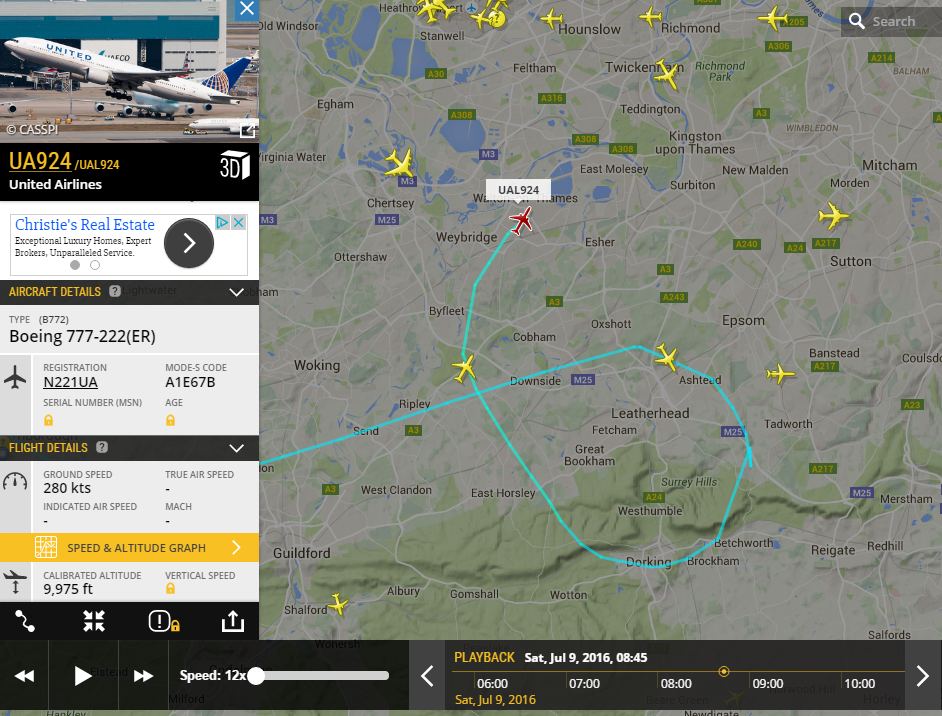The image size is (942, 716).
Task: Click the red UAL924 aircraft on map
Action: coord(521,220)
